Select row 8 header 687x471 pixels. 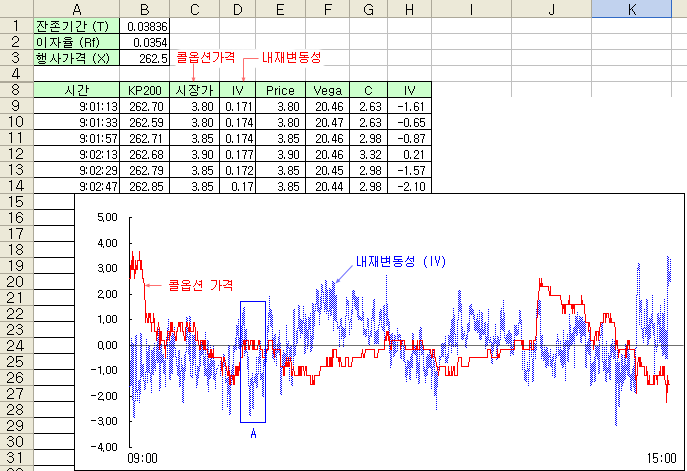16,90
